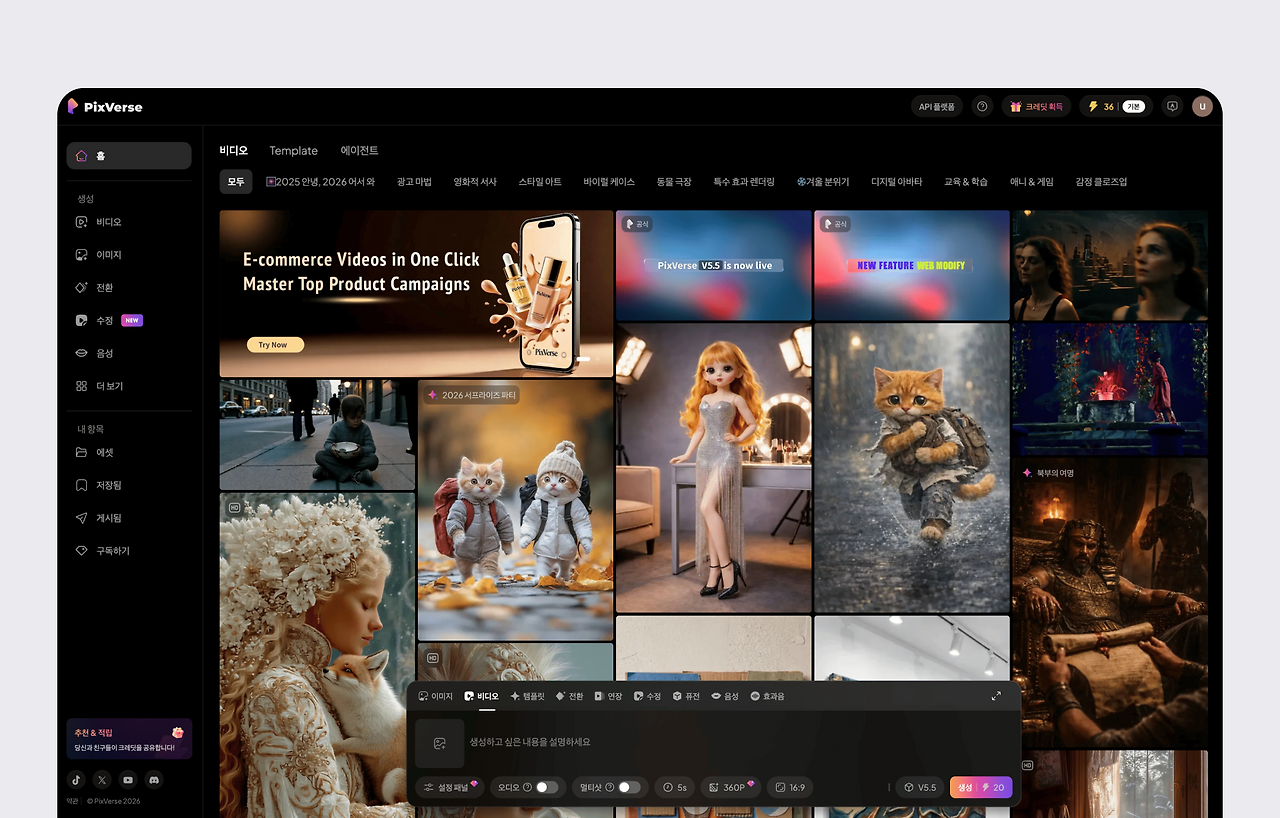Filter by 디지털 아바타 category
Image resolution: width=1280 pixels, height=818 pixels.
[x=897, y=182]
